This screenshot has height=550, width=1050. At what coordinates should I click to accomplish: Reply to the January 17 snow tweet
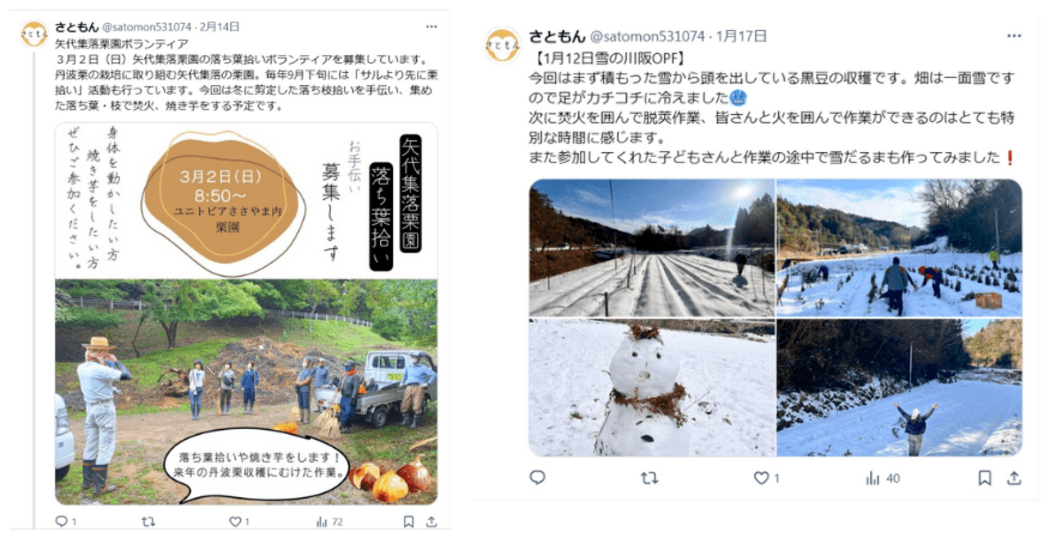pyautogui.click(x=538, y=478)
